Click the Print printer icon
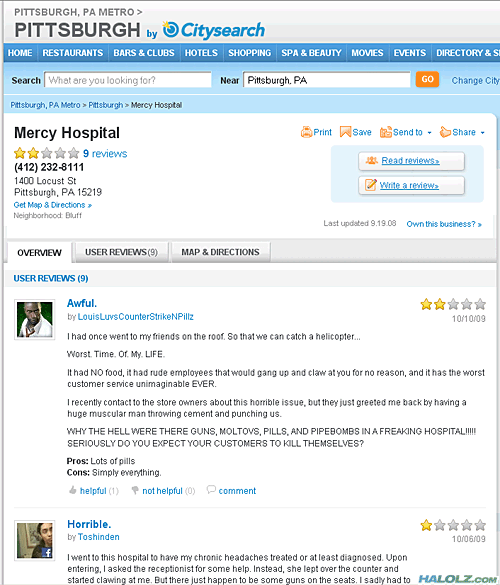 point(306,132)
